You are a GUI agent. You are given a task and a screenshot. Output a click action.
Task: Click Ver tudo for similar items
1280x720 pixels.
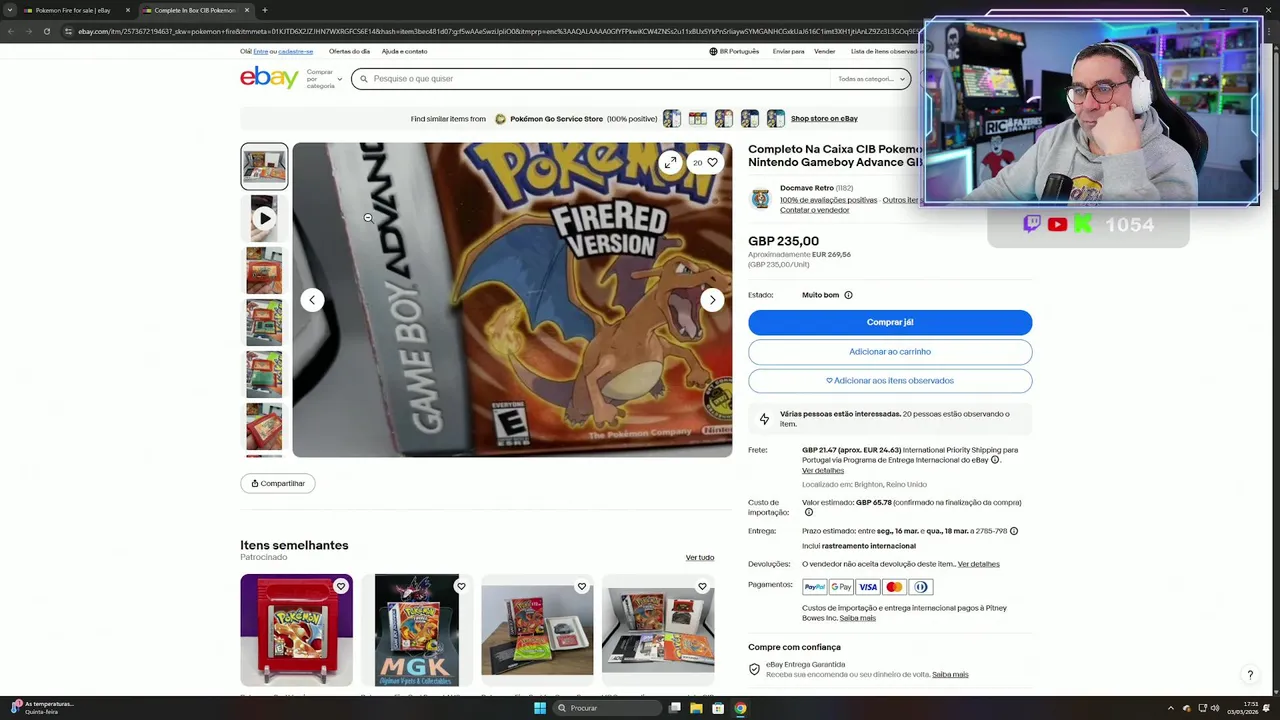coord(700,558)
